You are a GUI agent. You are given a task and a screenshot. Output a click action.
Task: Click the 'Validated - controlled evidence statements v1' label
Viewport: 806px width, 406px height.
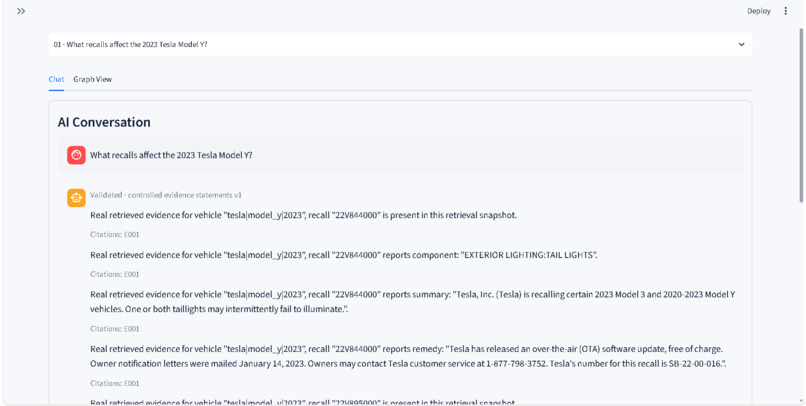[x=166, y=195]
